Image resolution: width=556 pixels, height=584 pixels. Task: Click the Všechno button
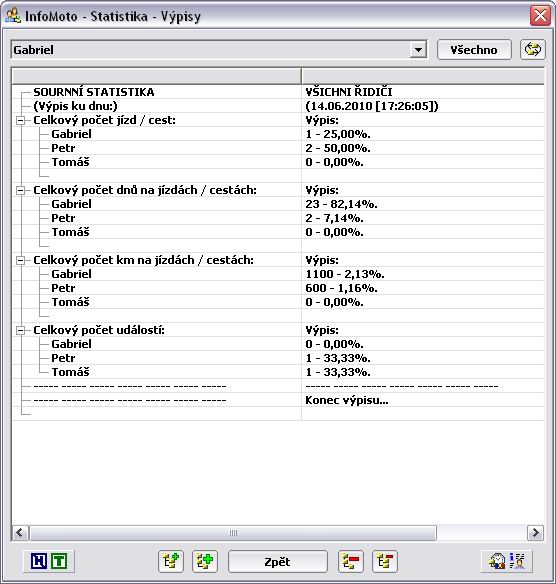tap(474, 50)
